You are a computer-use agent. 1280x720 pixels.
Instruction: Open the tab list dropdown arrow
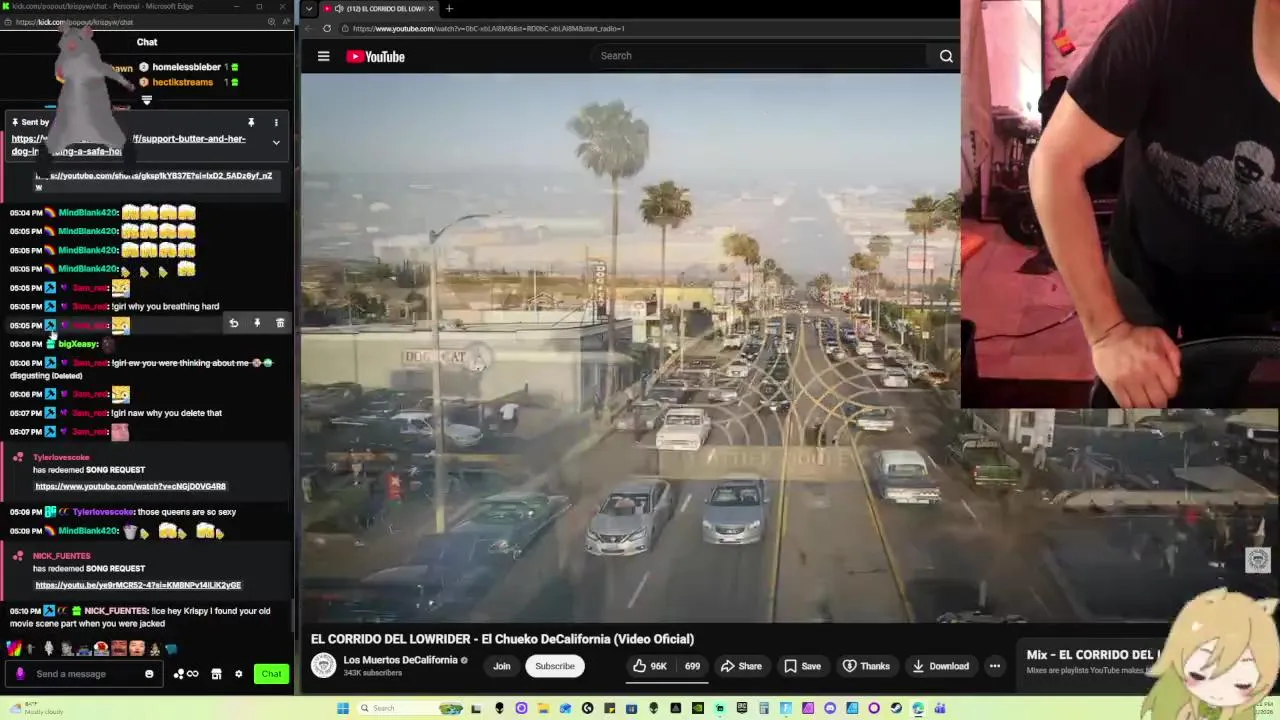click(309, 9)
